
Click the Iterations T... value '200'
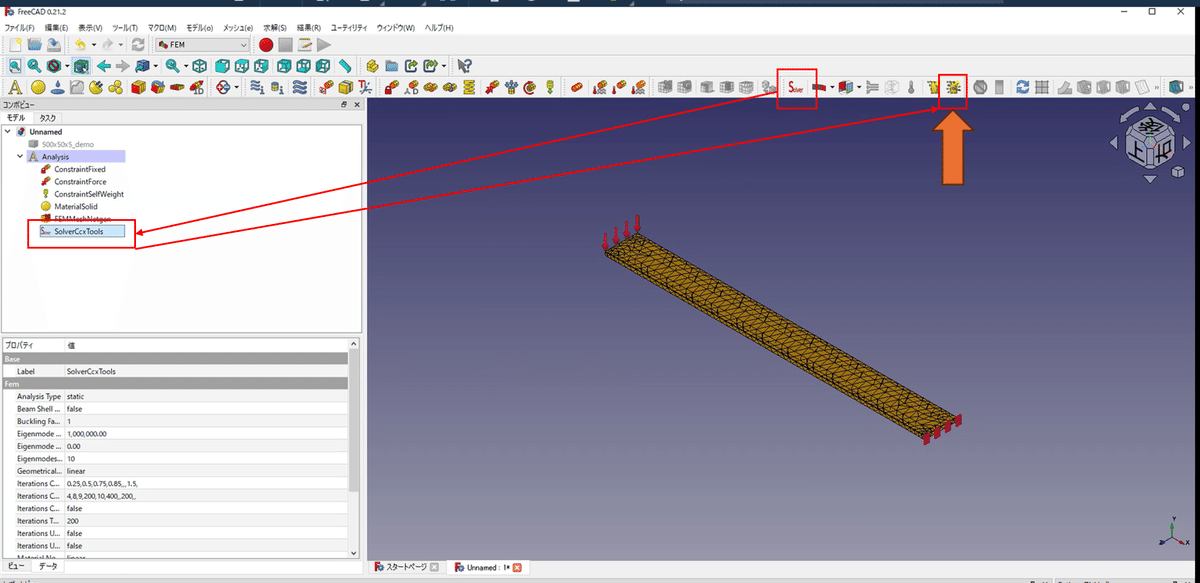pos(72,521)
